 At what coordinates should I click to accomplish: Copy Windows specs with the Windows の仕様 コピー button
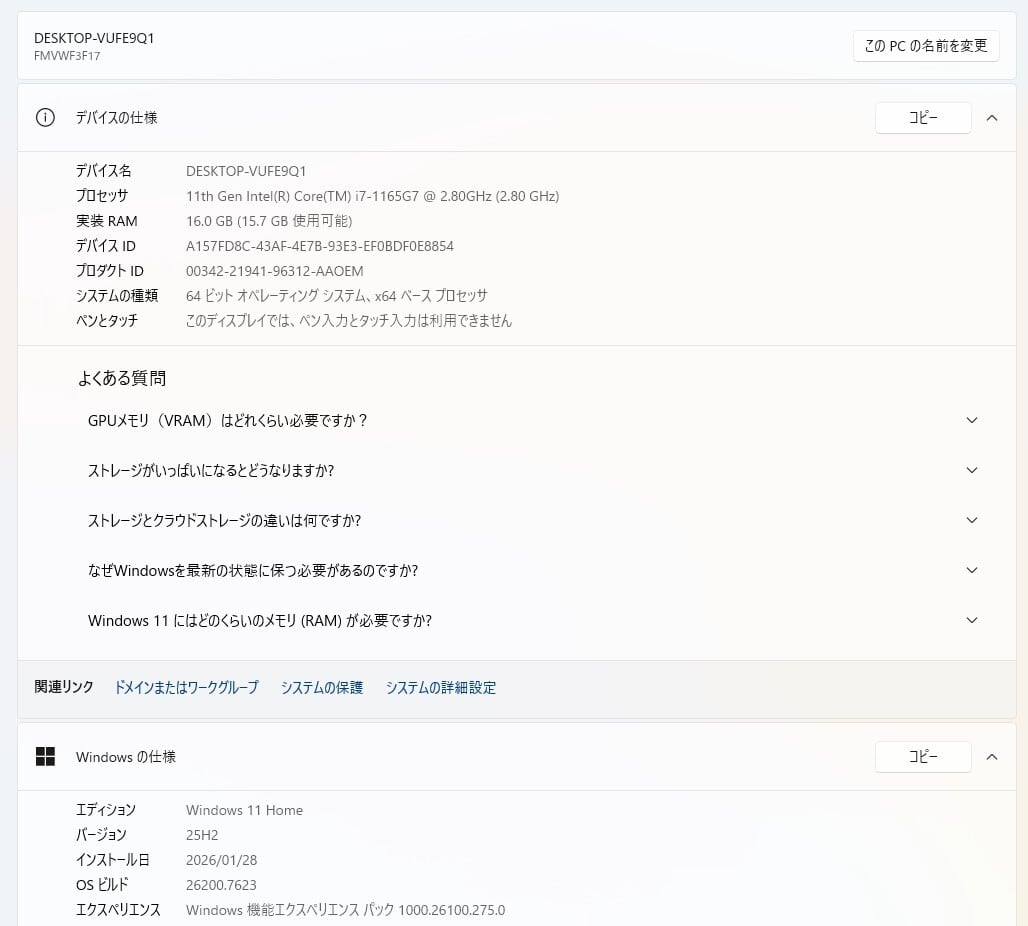click(x=922, y=757)
